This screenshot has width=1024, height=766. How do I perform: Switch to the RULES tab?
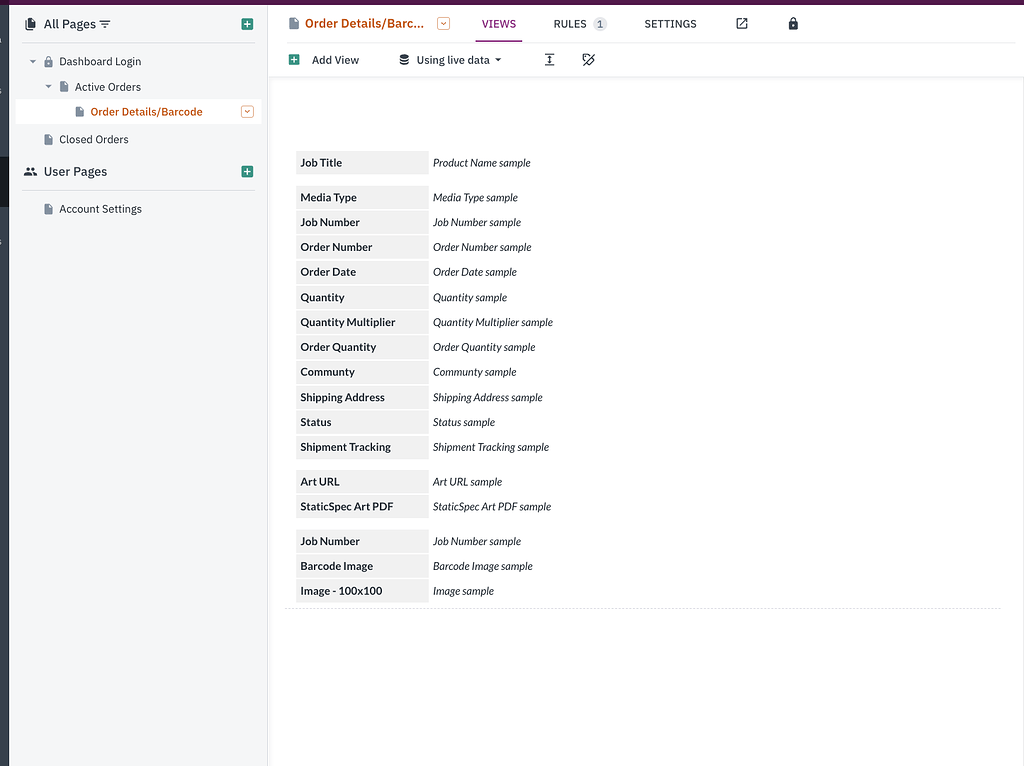pyautogui.click(x=569, y=23)
